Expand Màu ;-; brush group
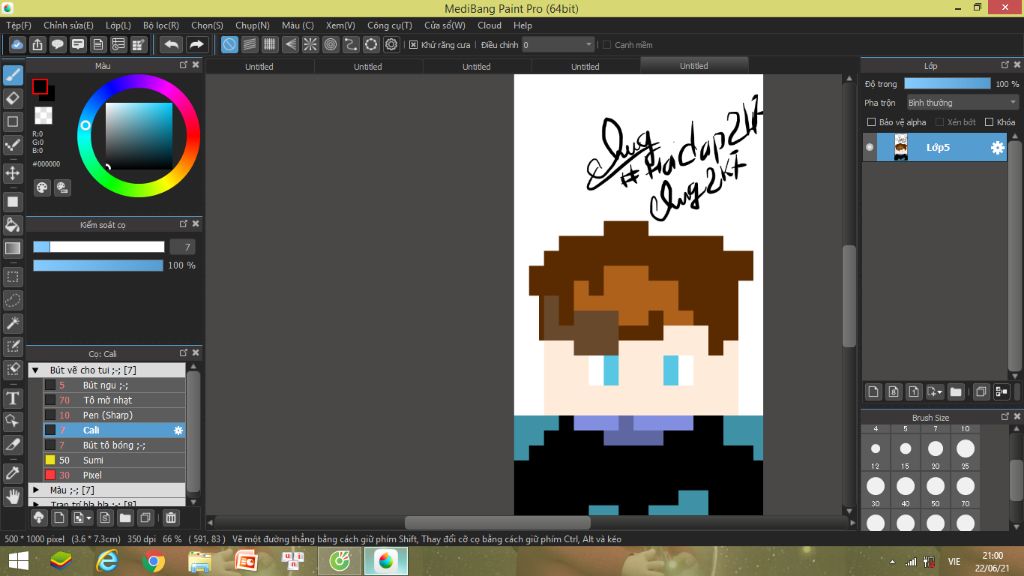The width and height of the screenshot is (1024, 576). click(35, 490)
